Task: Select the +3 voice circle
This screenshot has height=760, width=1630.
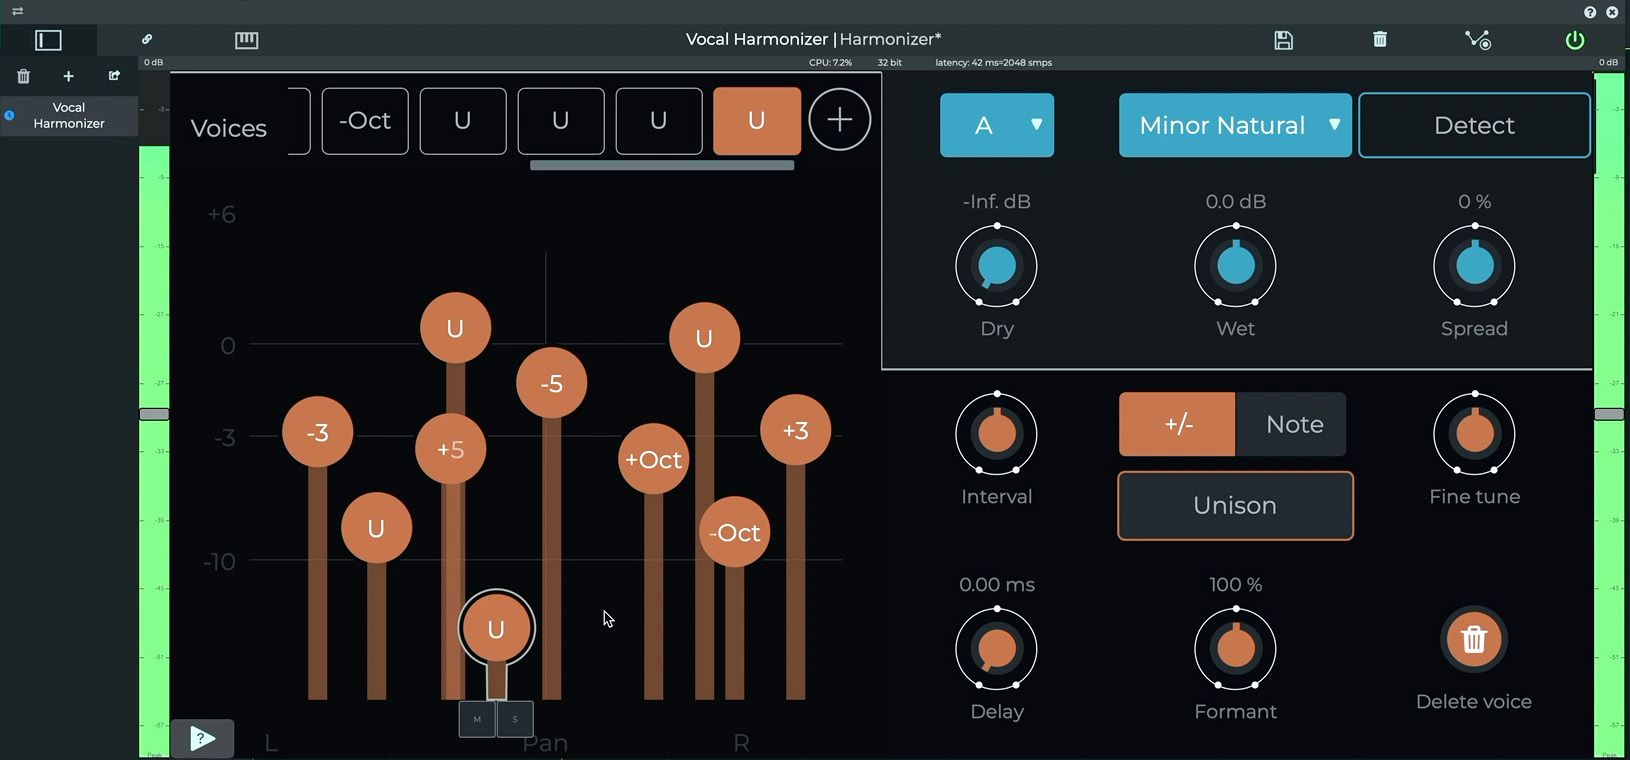Action: tap(795, 430)
